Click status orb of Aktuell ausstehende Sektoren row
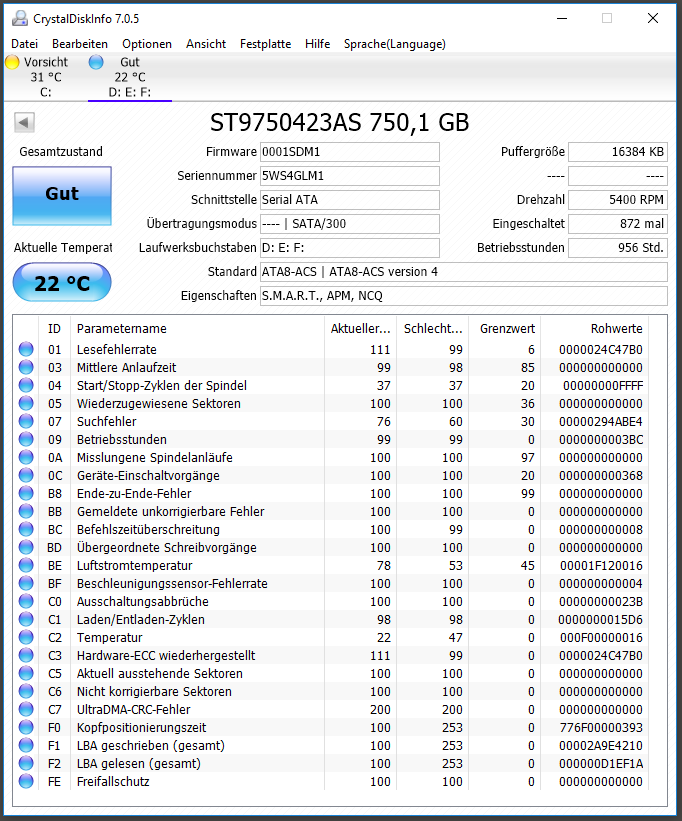Screen dimensions: 682x821 tap(26, 673)
